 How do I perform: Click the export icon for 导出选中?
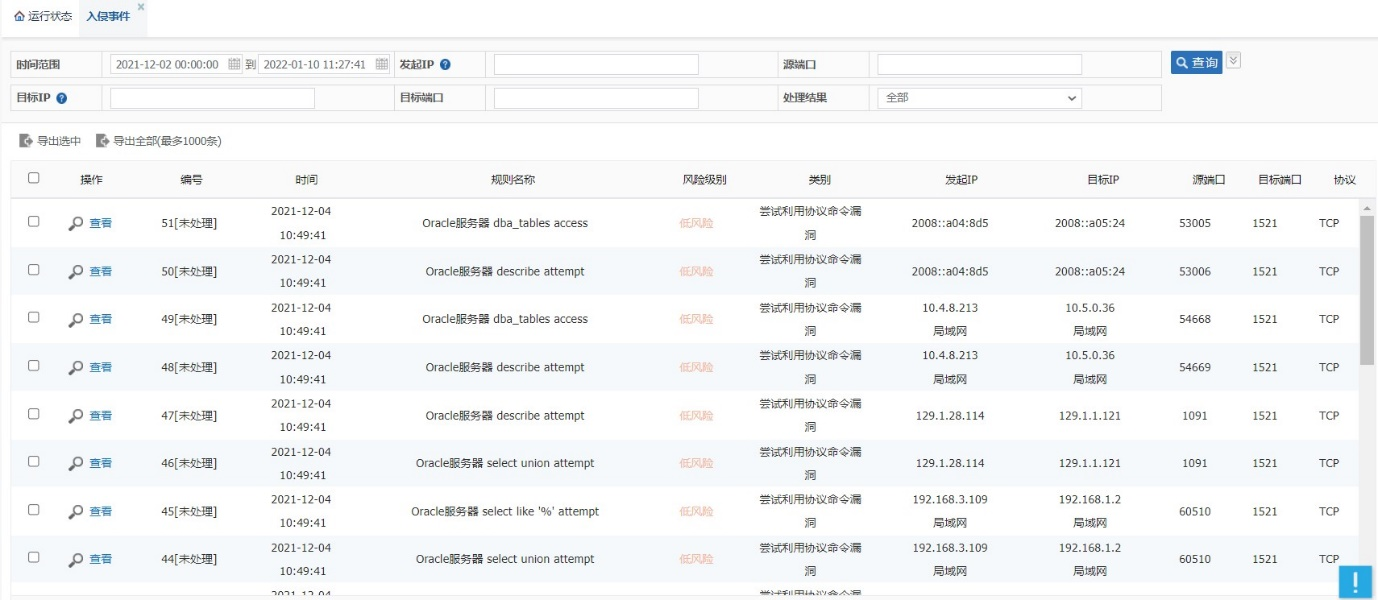(26, 141)
